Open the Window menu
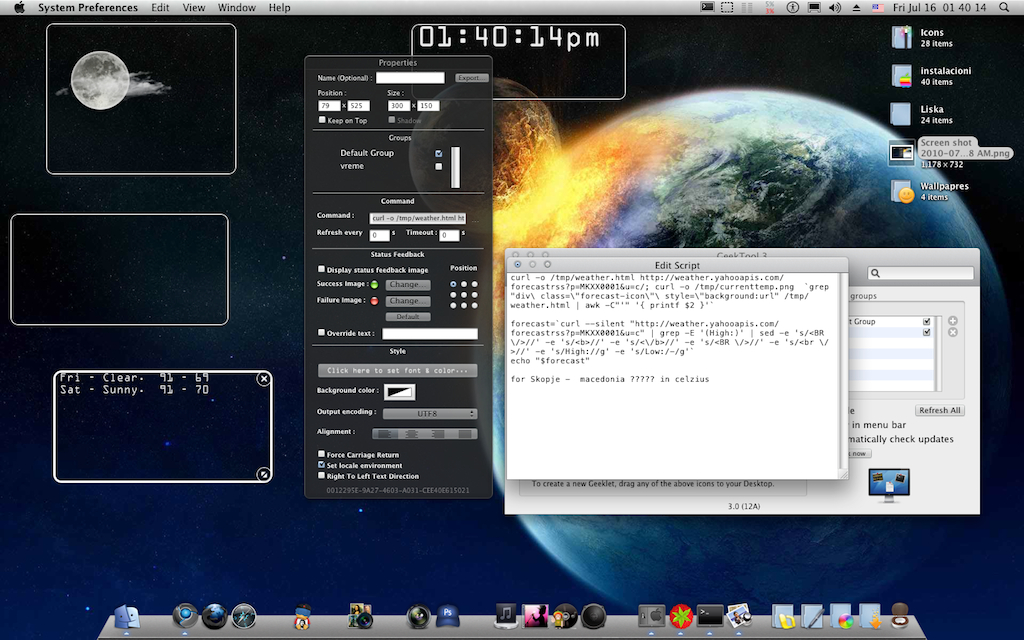Screen dimensions: 1024x640 pyautogui.click(x=236, y=7)
